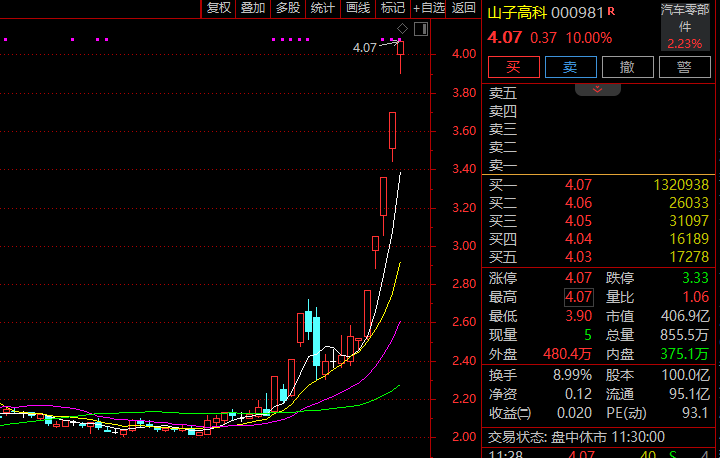Click the split-panel icon at chart top right
Viewport: 720px width, 458px height.
[420, 29]
